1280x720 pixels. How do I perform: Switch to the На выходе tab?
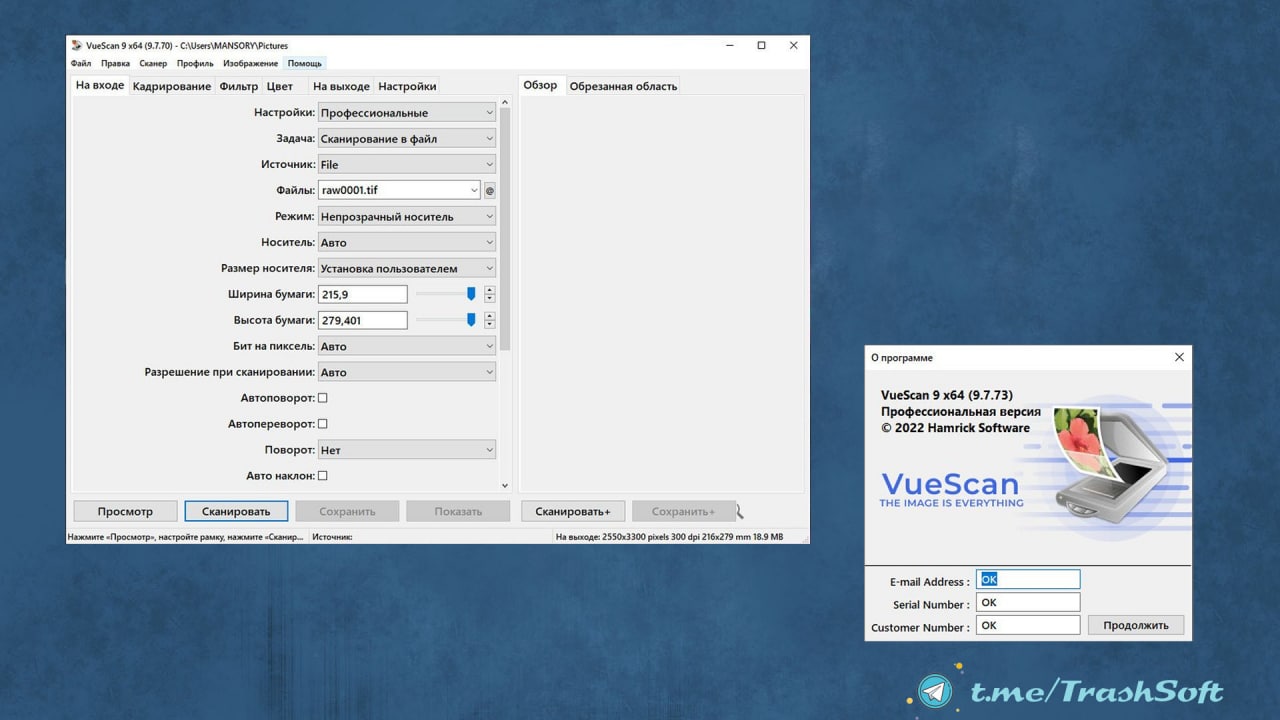341,86
